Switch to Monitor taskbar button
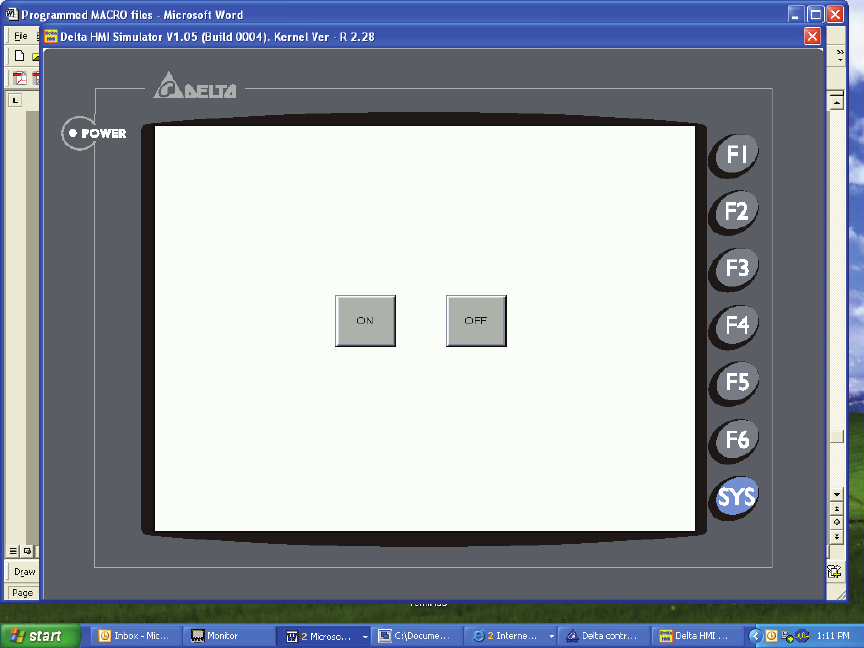The height and width of the screenshot is (648, 864). [x=230, y=636]
